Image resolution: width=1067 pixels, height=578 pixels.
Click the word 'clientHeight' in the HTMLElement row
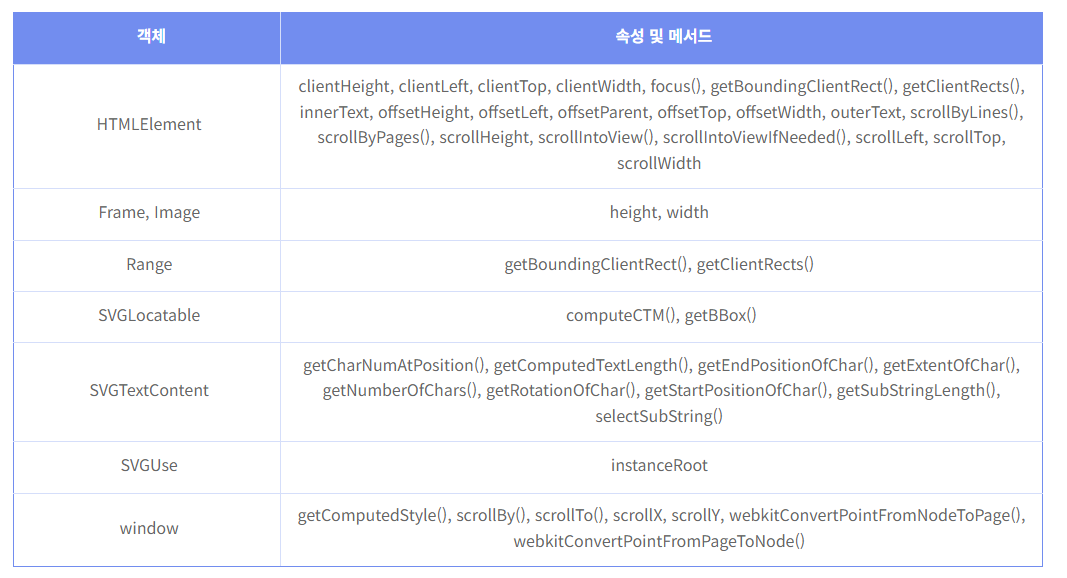pos(344,86)
